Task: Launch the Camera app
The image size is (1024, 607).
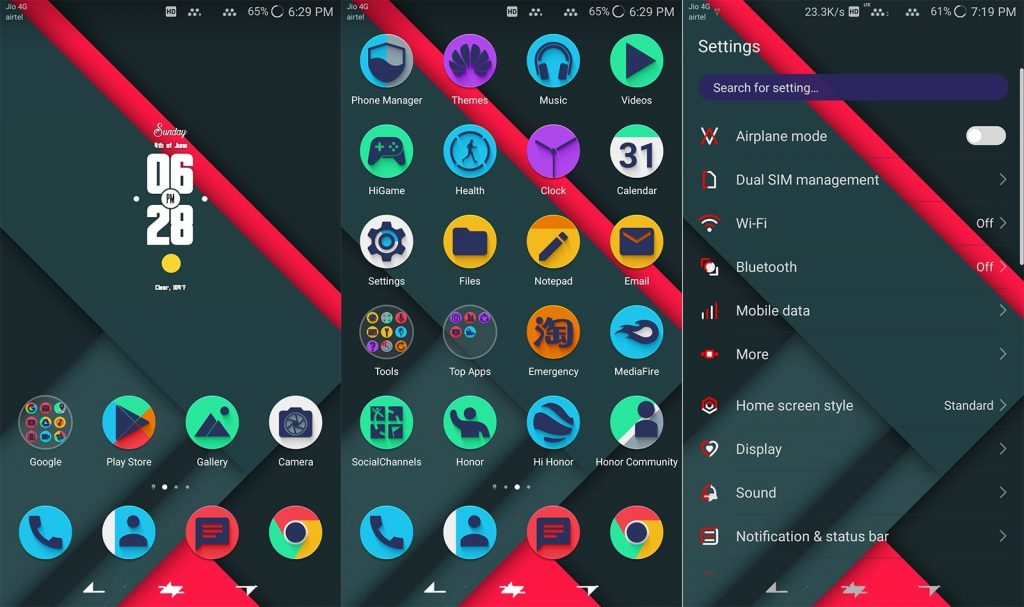Action: coord(296,422)
